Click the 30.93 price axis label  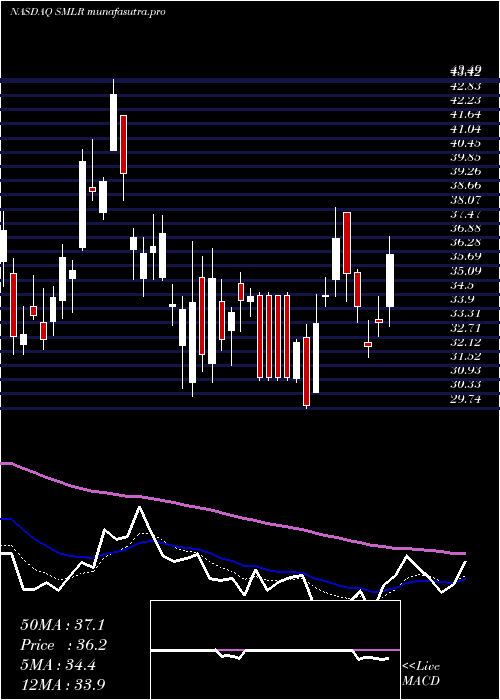click(466, 371)
